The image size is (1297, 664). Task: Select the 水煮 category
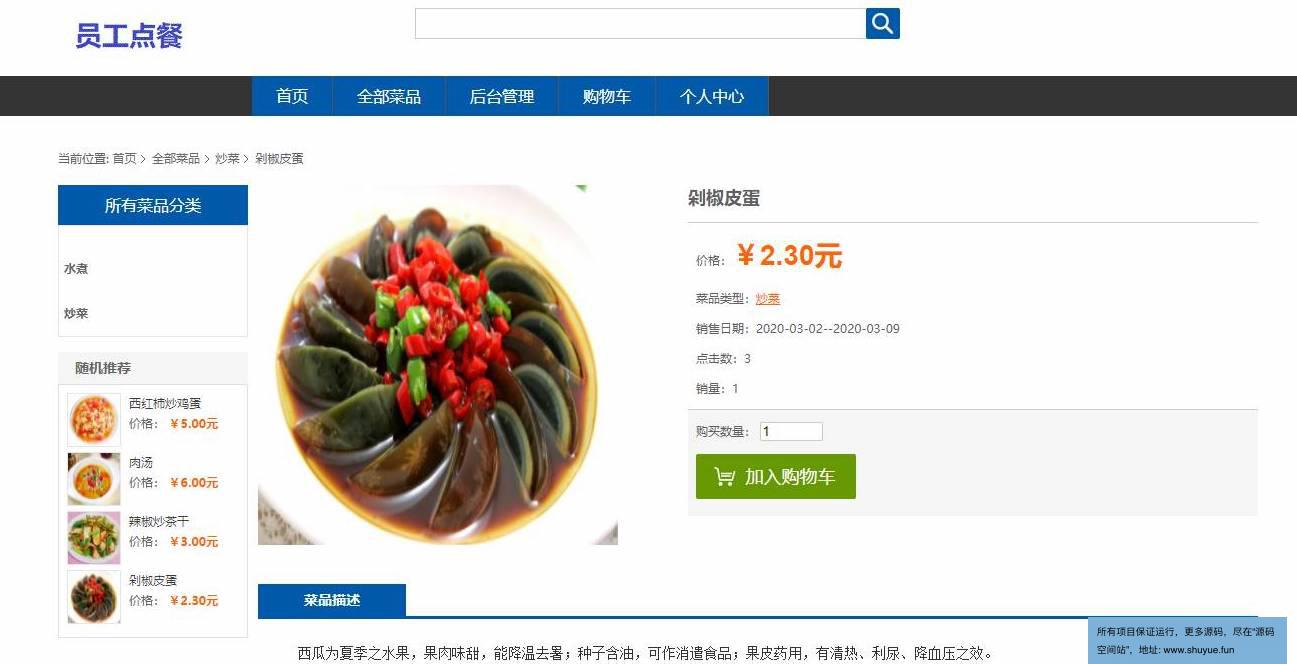point(76,269)
